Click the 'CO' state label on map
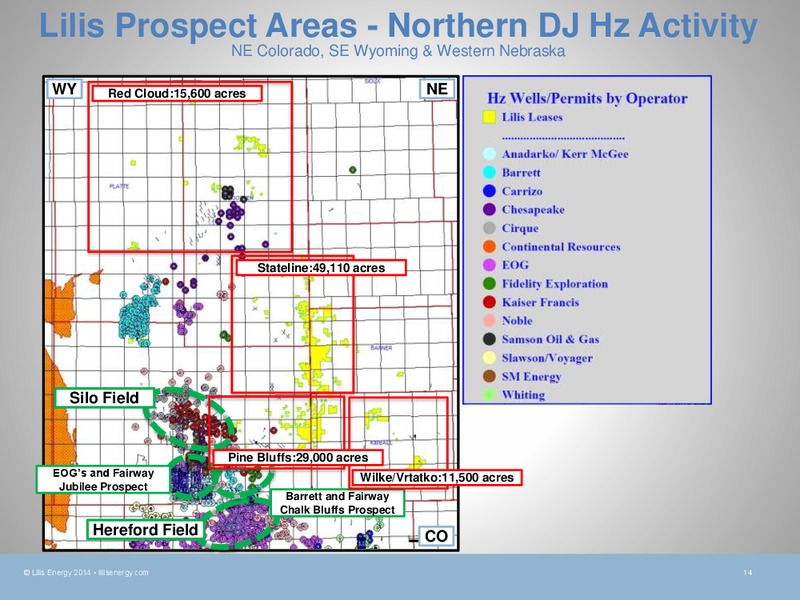800x600 pixels. point(436,536)
